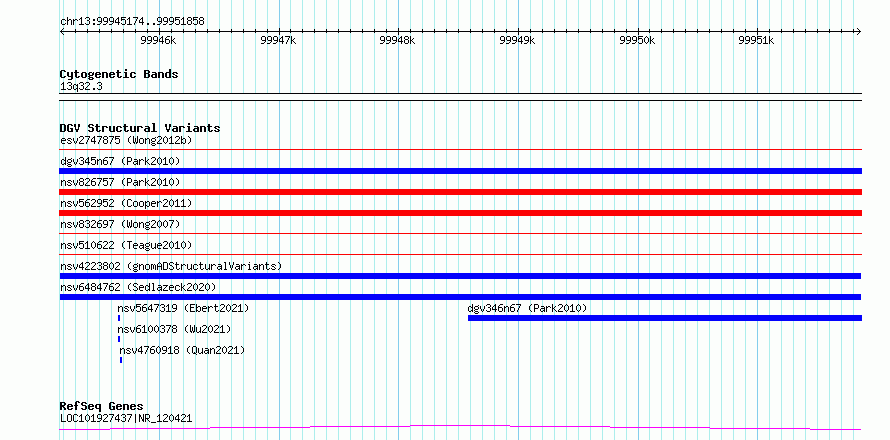Screen dimensions: 890x440
Task: Click the 99946k ruler tick label
Action: 159,40
